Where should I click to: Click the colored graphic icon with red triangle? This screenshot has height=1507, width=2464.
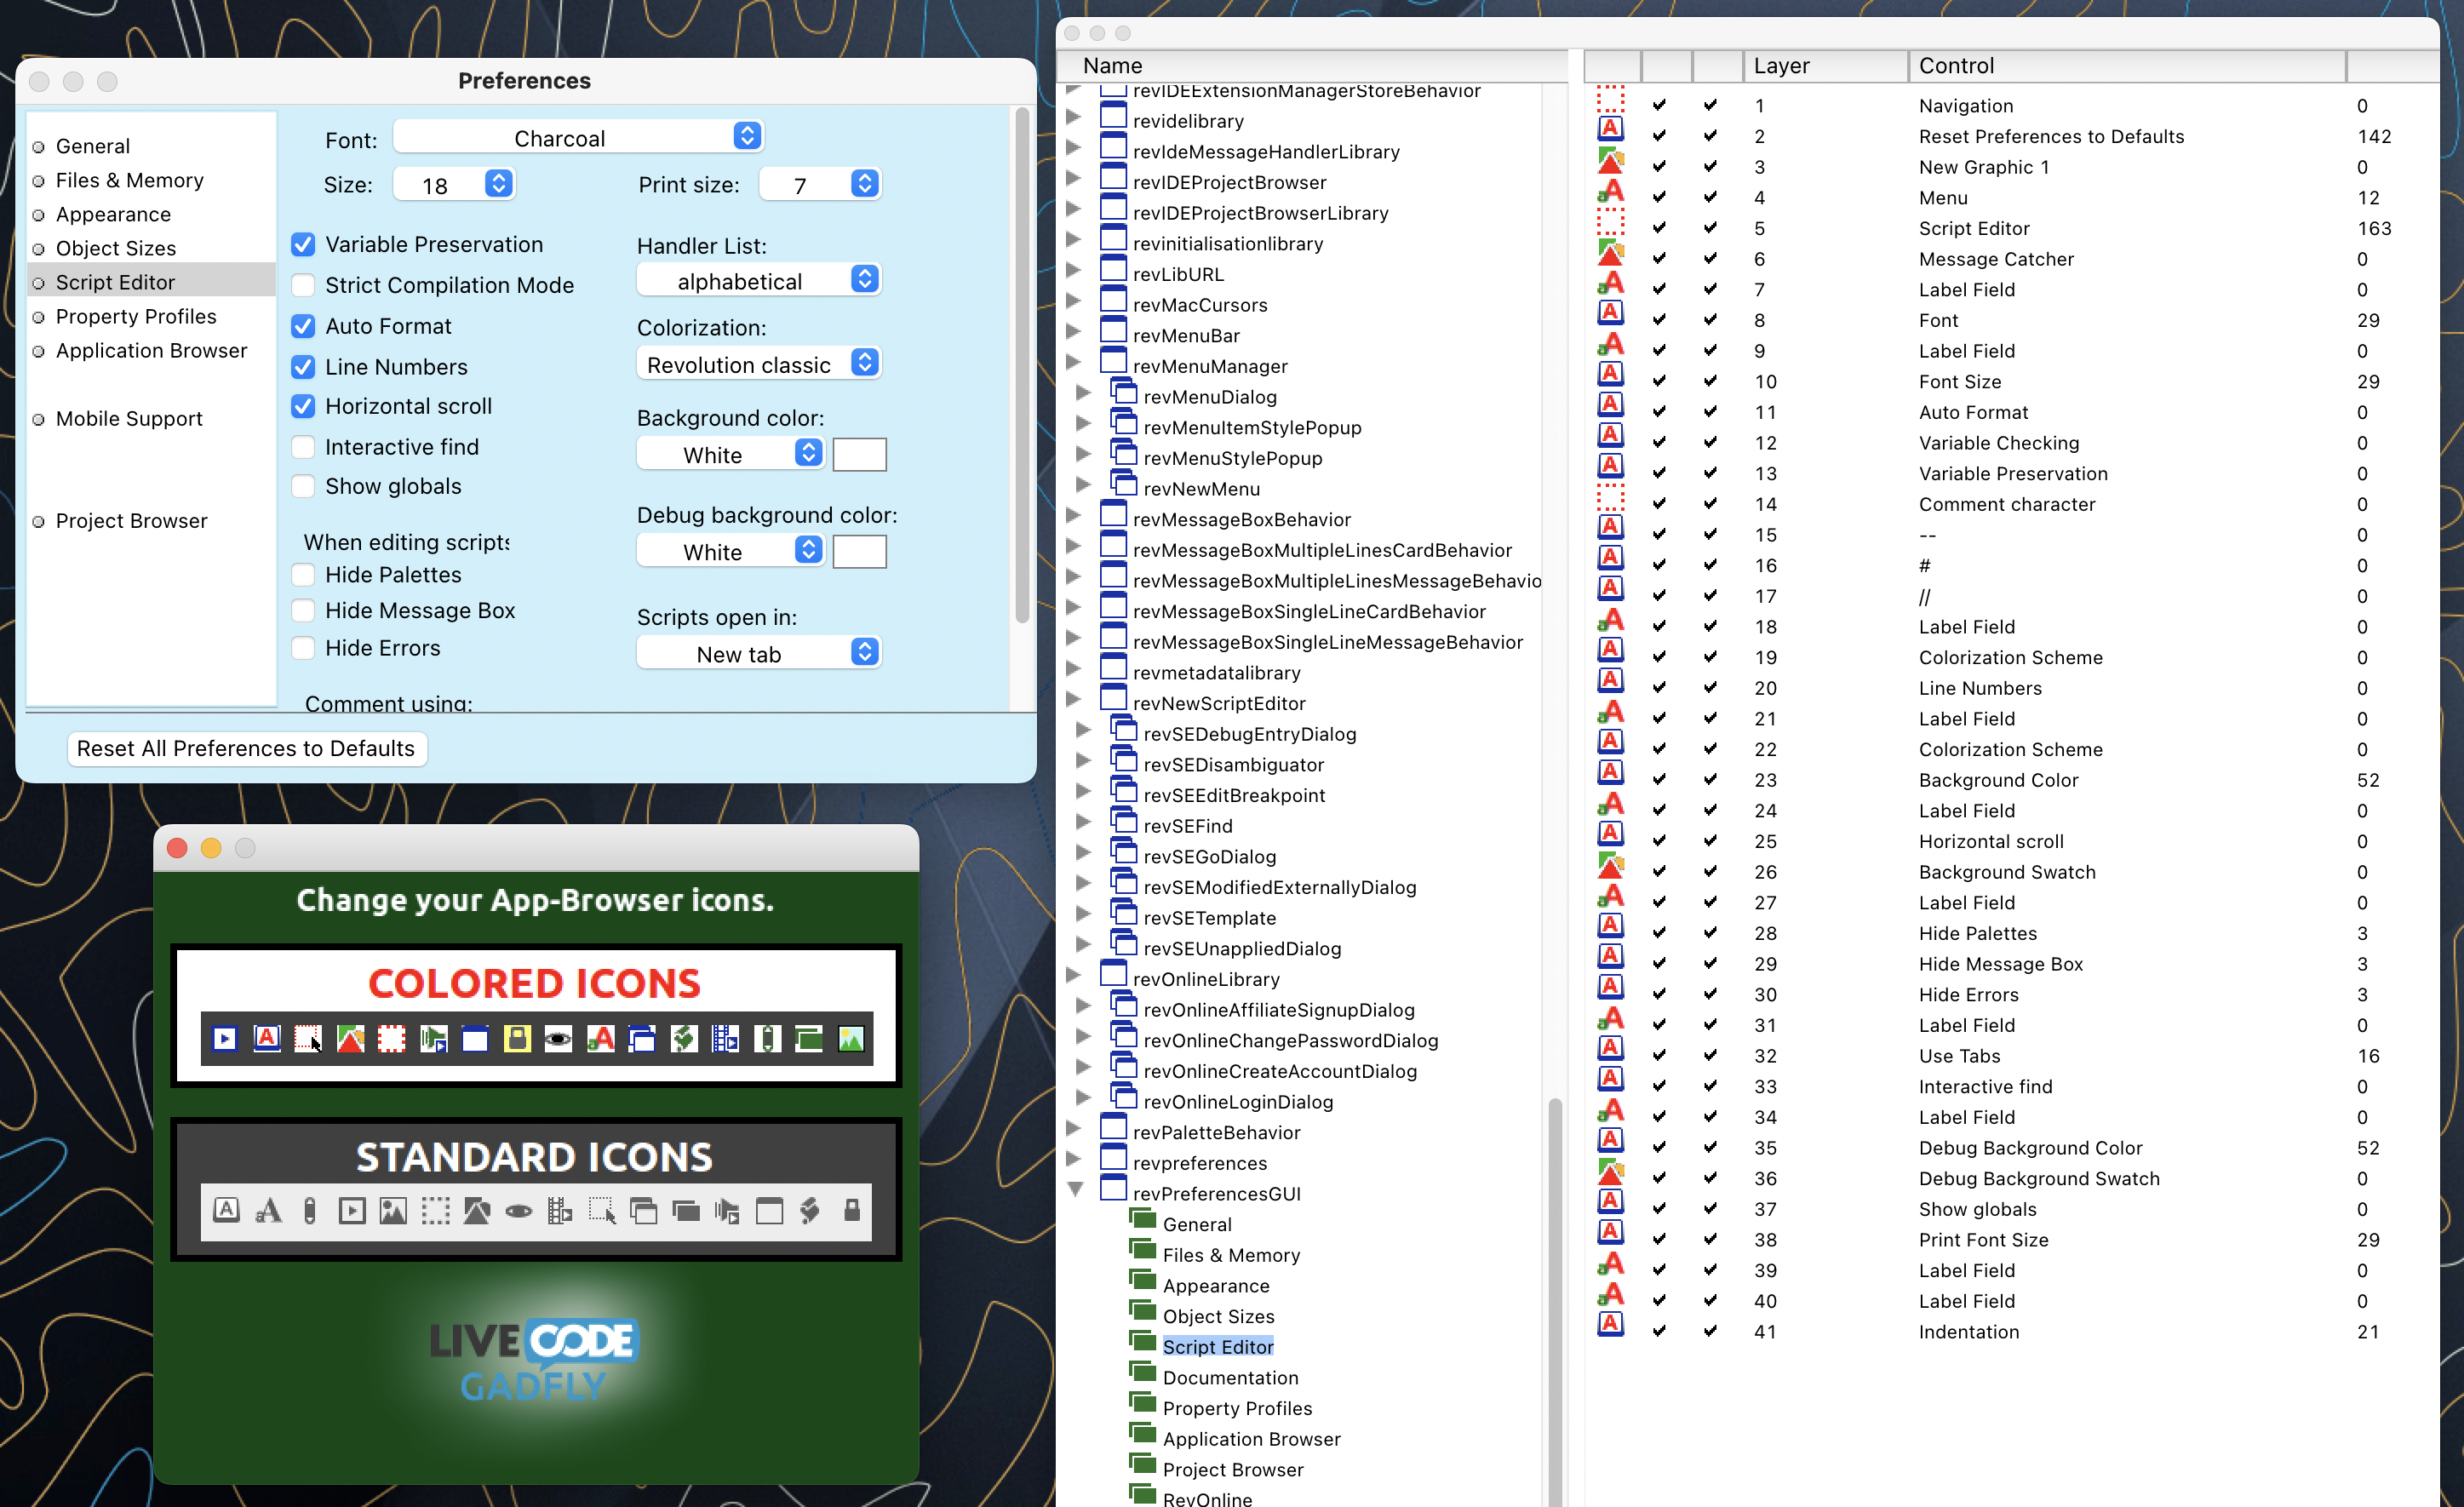[350, 1039]
